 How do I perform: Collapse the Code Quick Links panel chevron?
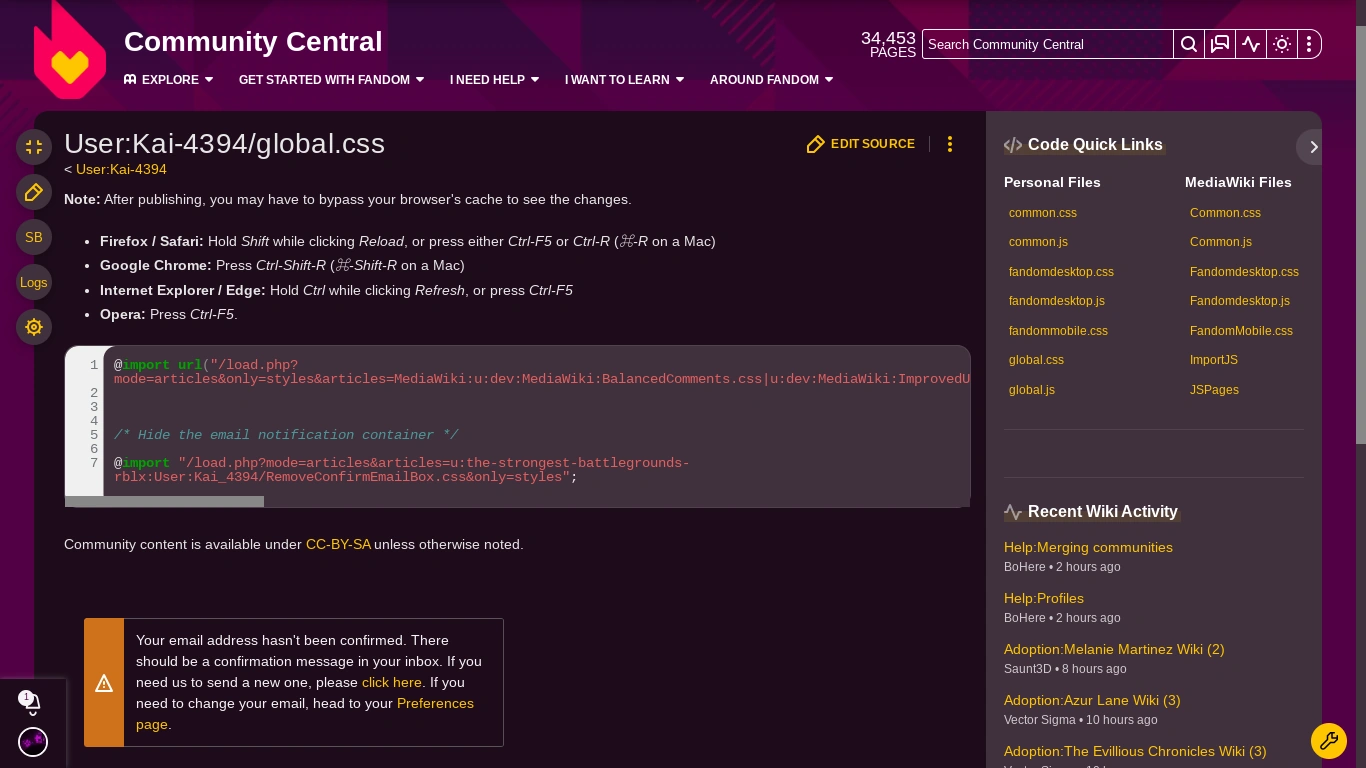tap(1312, 147)
